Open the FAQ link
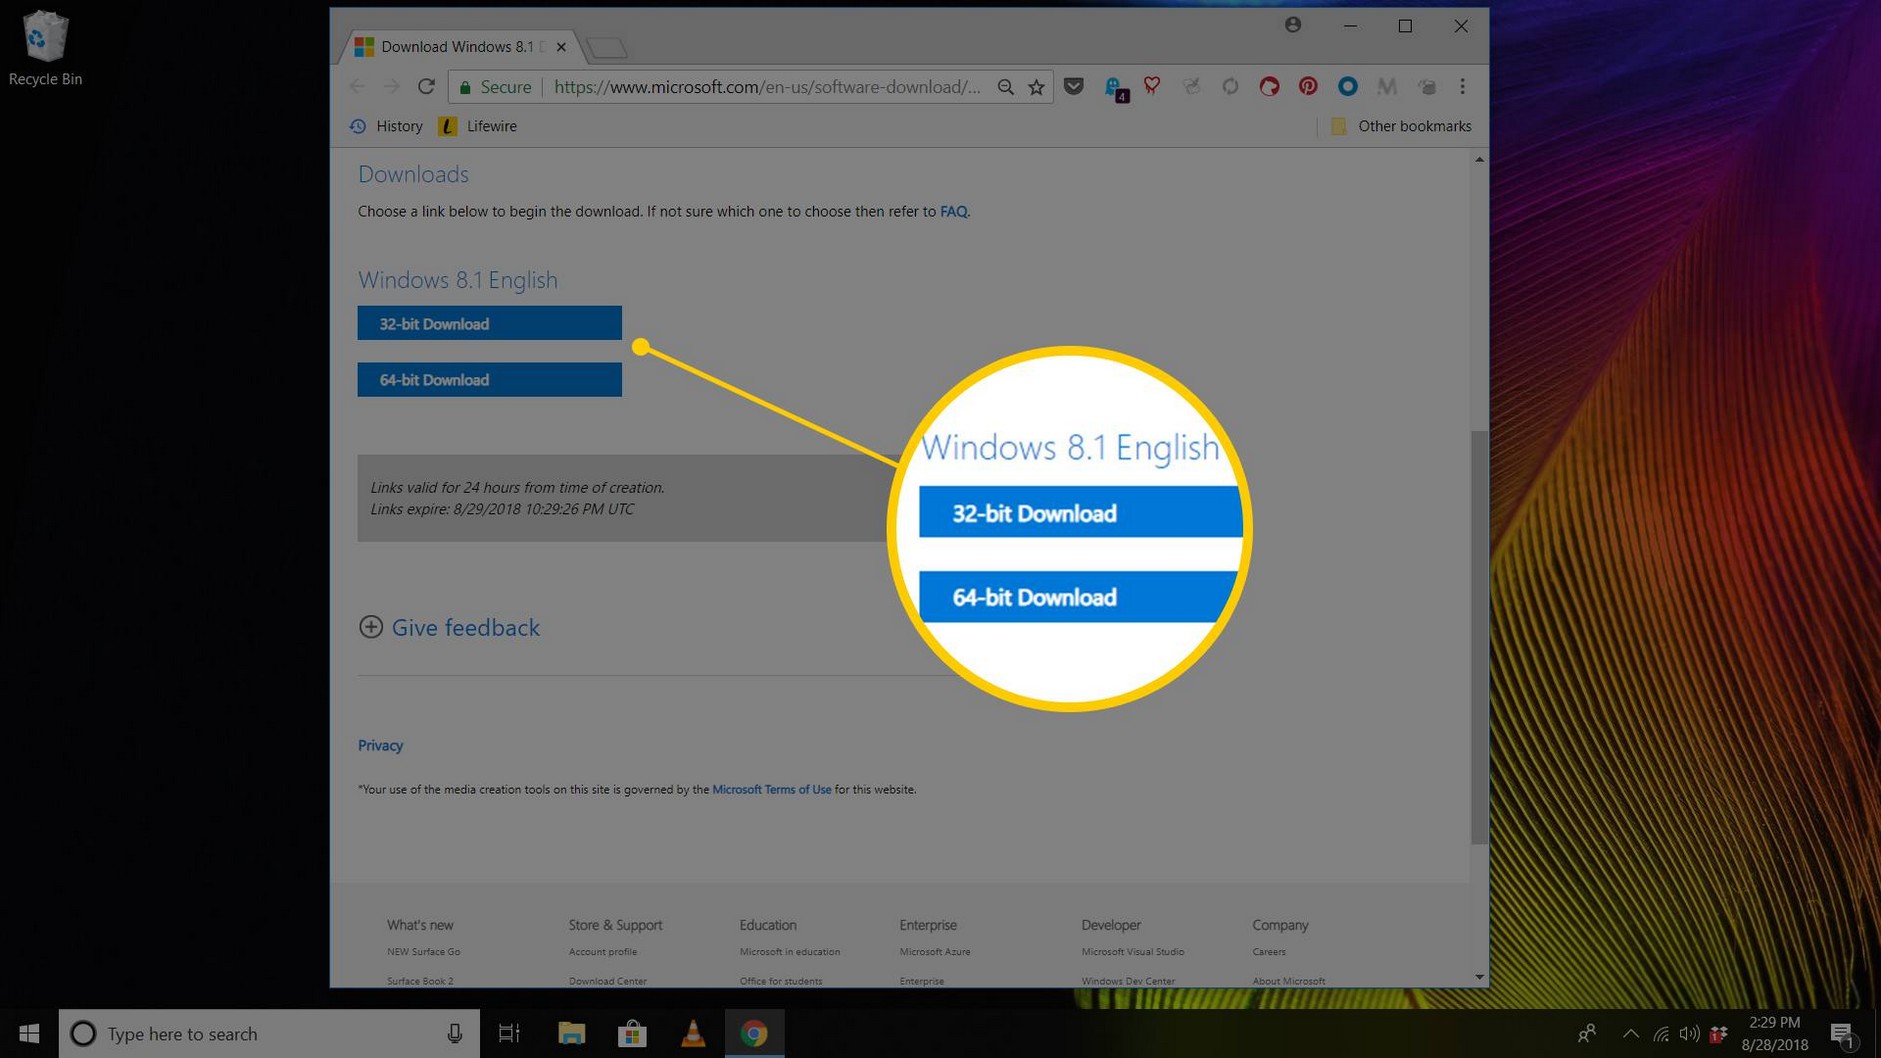The image size is (1881, 1058). point(953,211)
